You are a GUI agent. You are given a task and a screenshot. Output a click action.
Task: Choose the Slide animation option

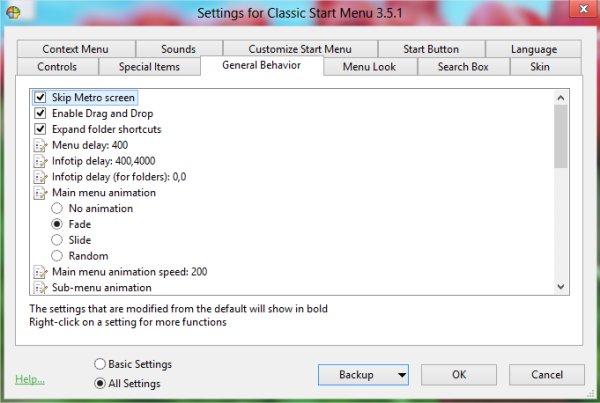coord(57,240)
